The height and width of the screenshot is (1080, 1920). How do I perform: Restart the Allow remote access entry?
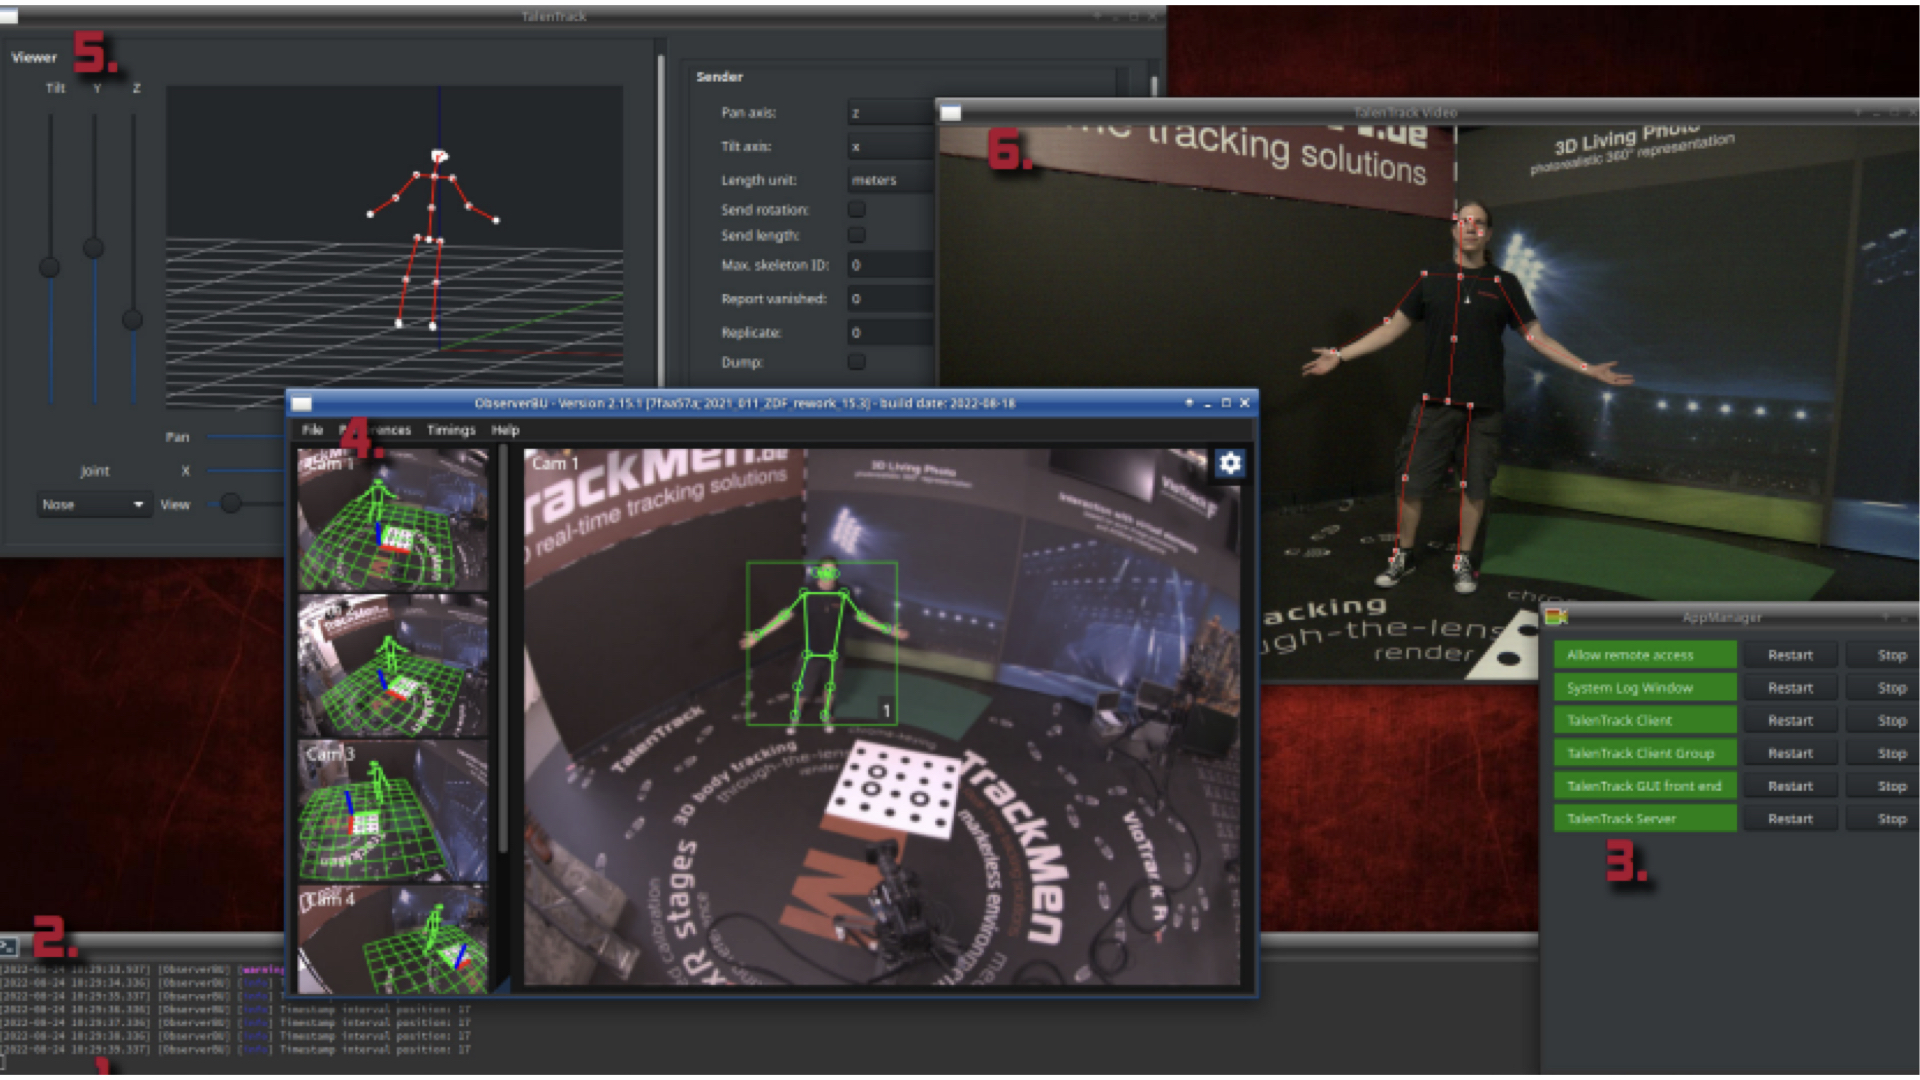point(1790,655)
